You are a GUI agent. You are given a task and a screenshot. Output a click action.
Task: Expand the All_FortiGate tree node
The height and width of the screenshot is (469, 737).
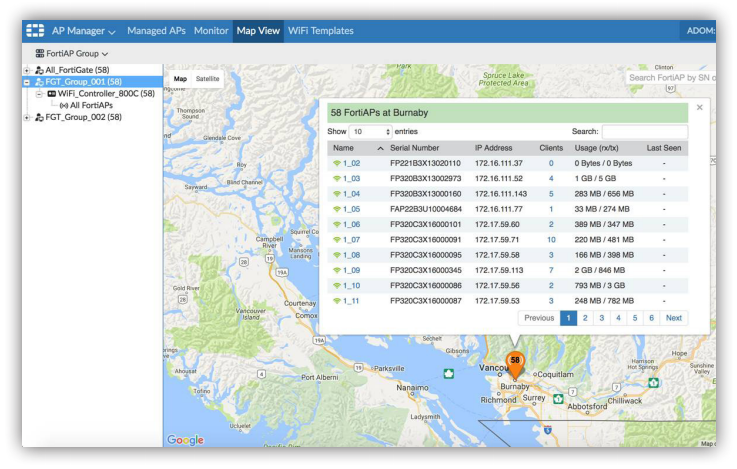pyautogui.click(x=27, y=70)
